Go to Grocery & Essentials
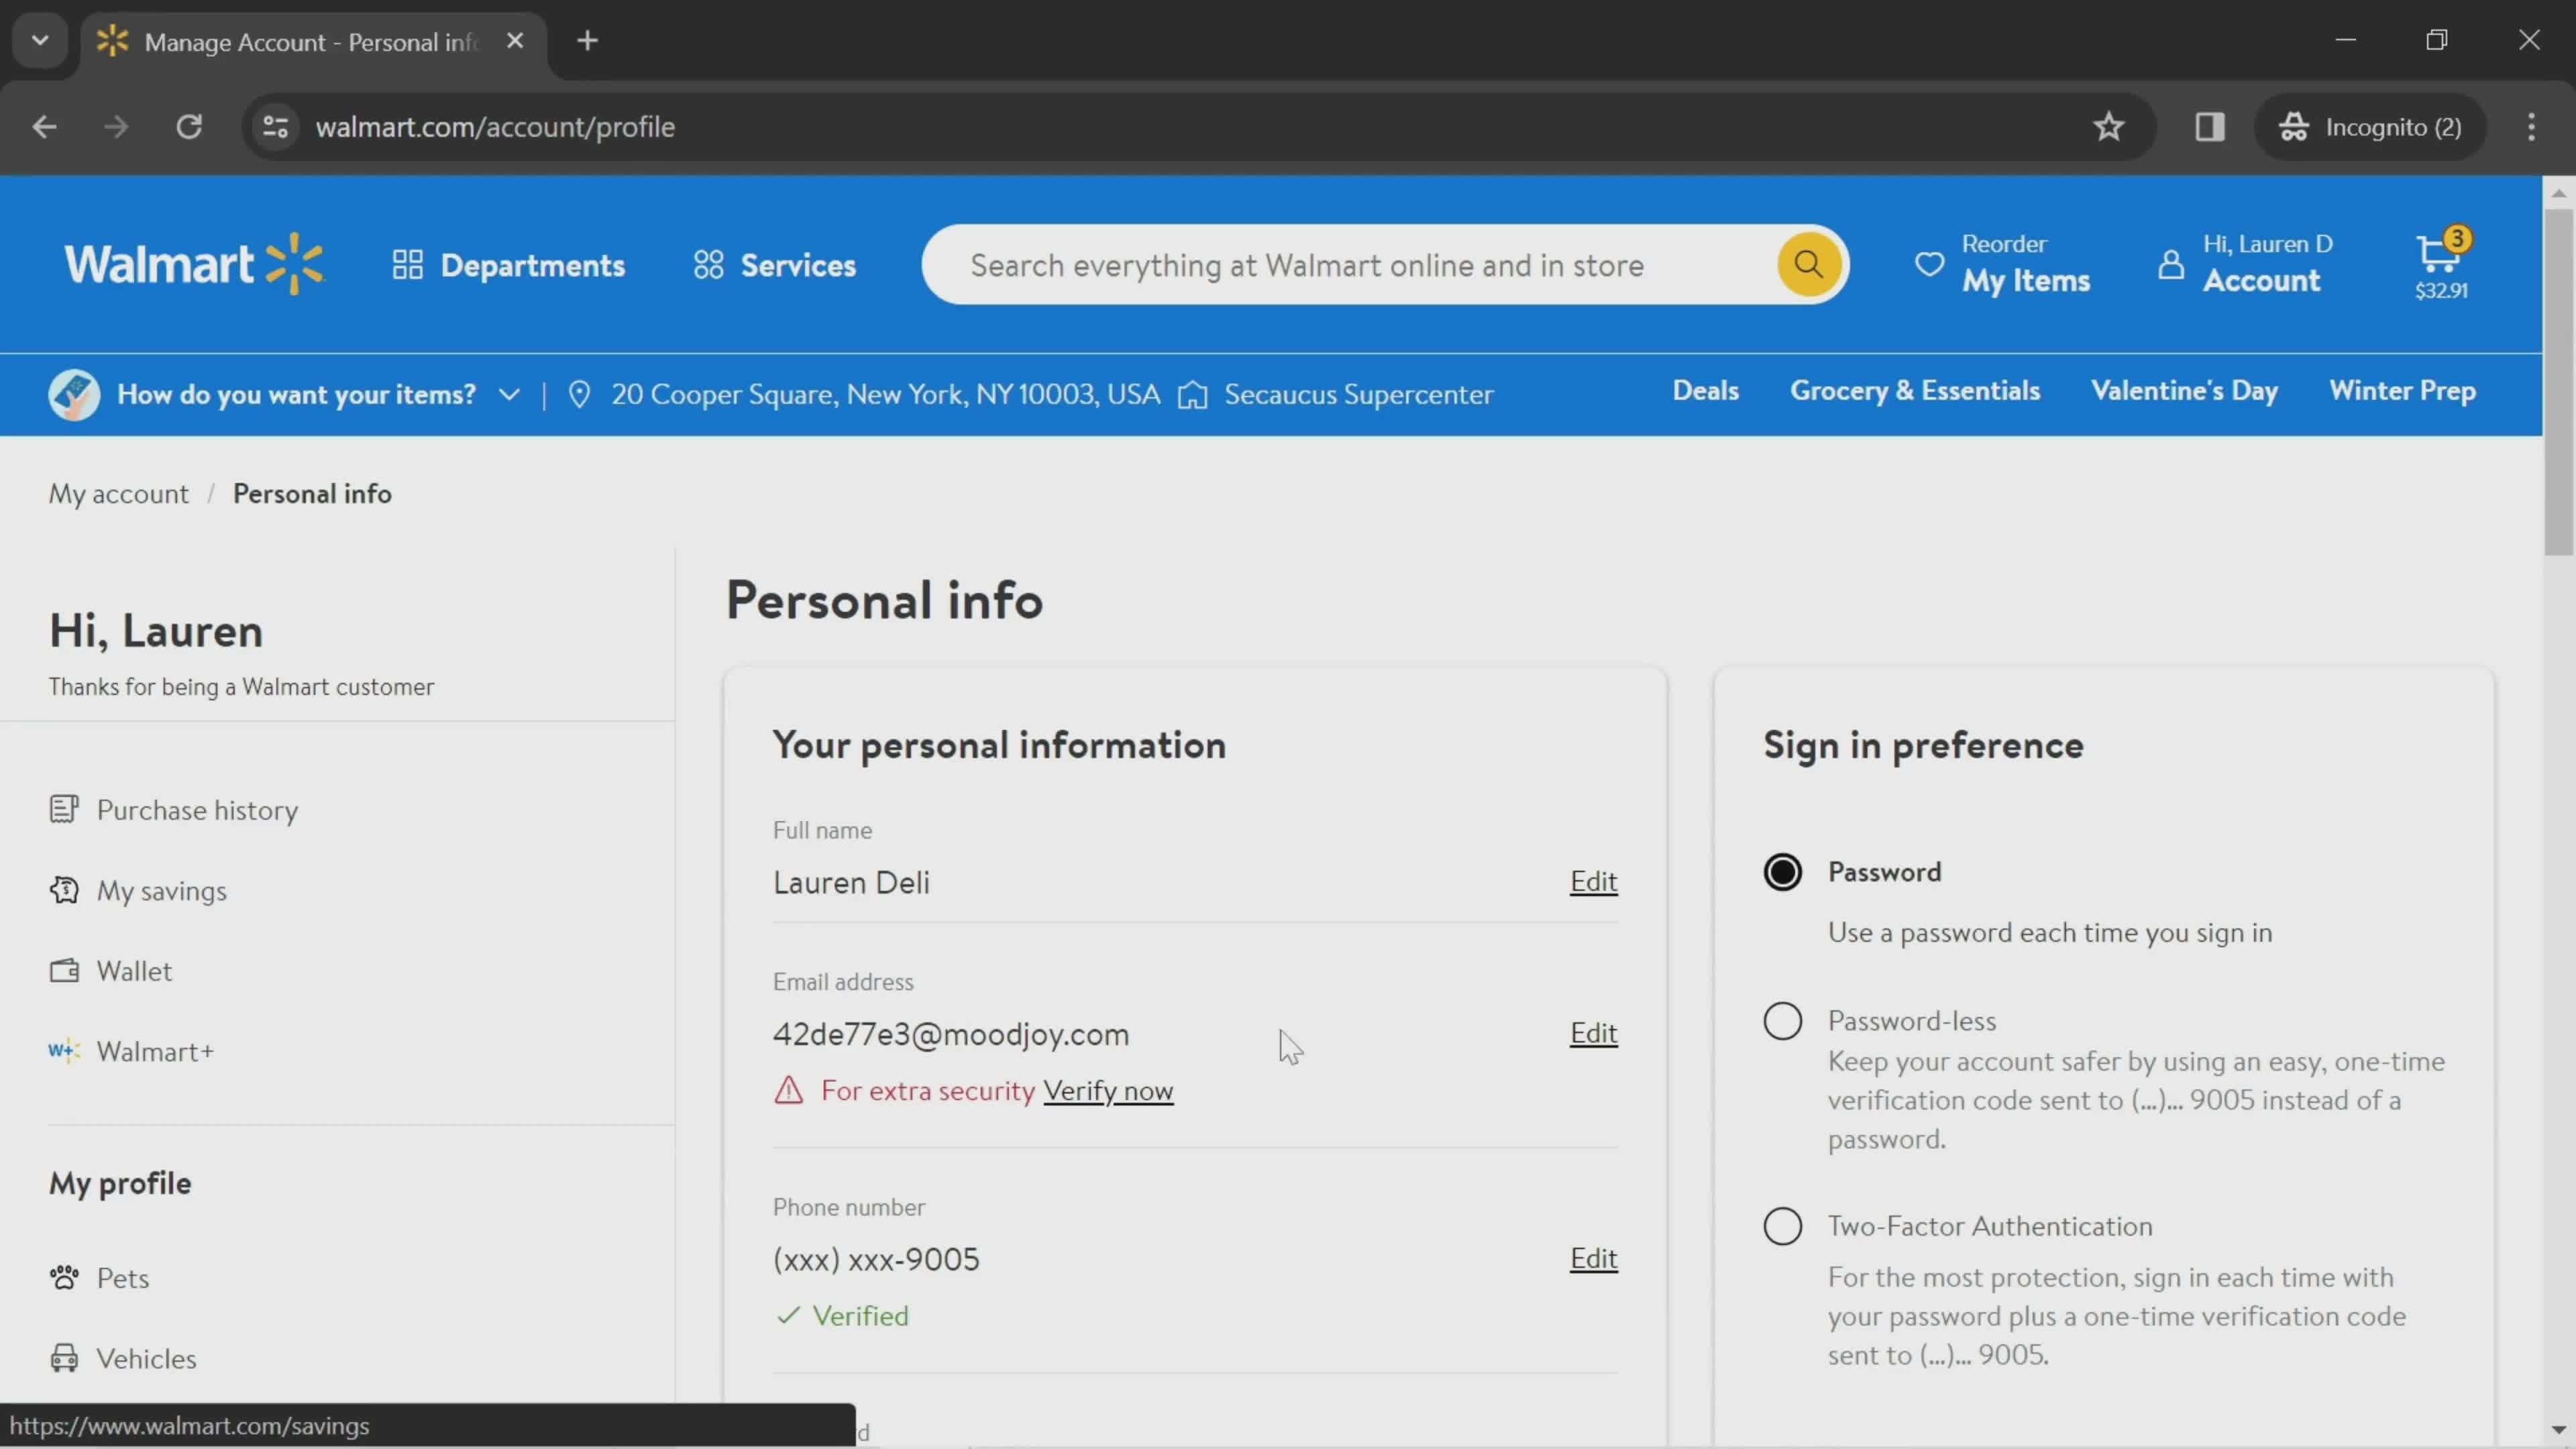 click(x=1915, y=391)
